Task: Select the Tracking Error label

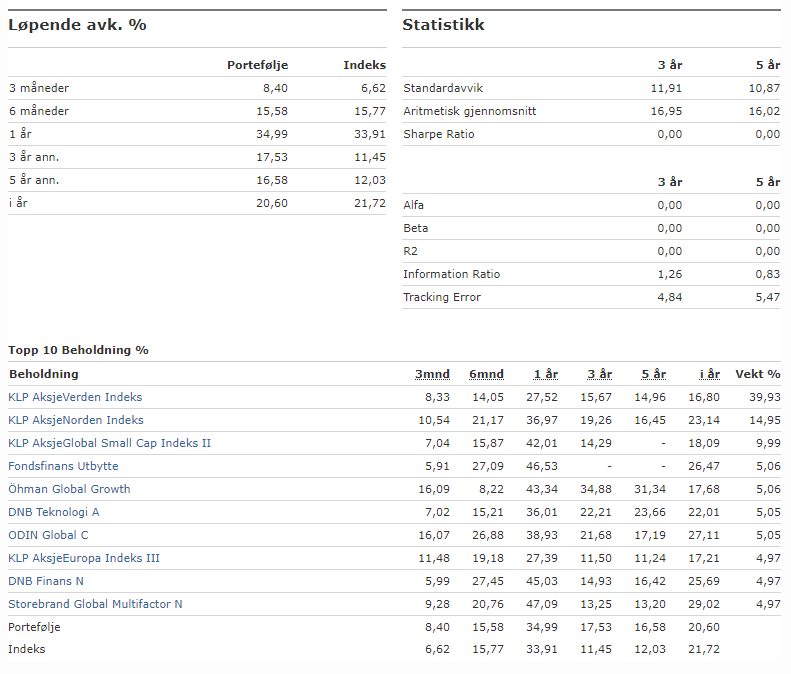Action: (x=442, y=297)
